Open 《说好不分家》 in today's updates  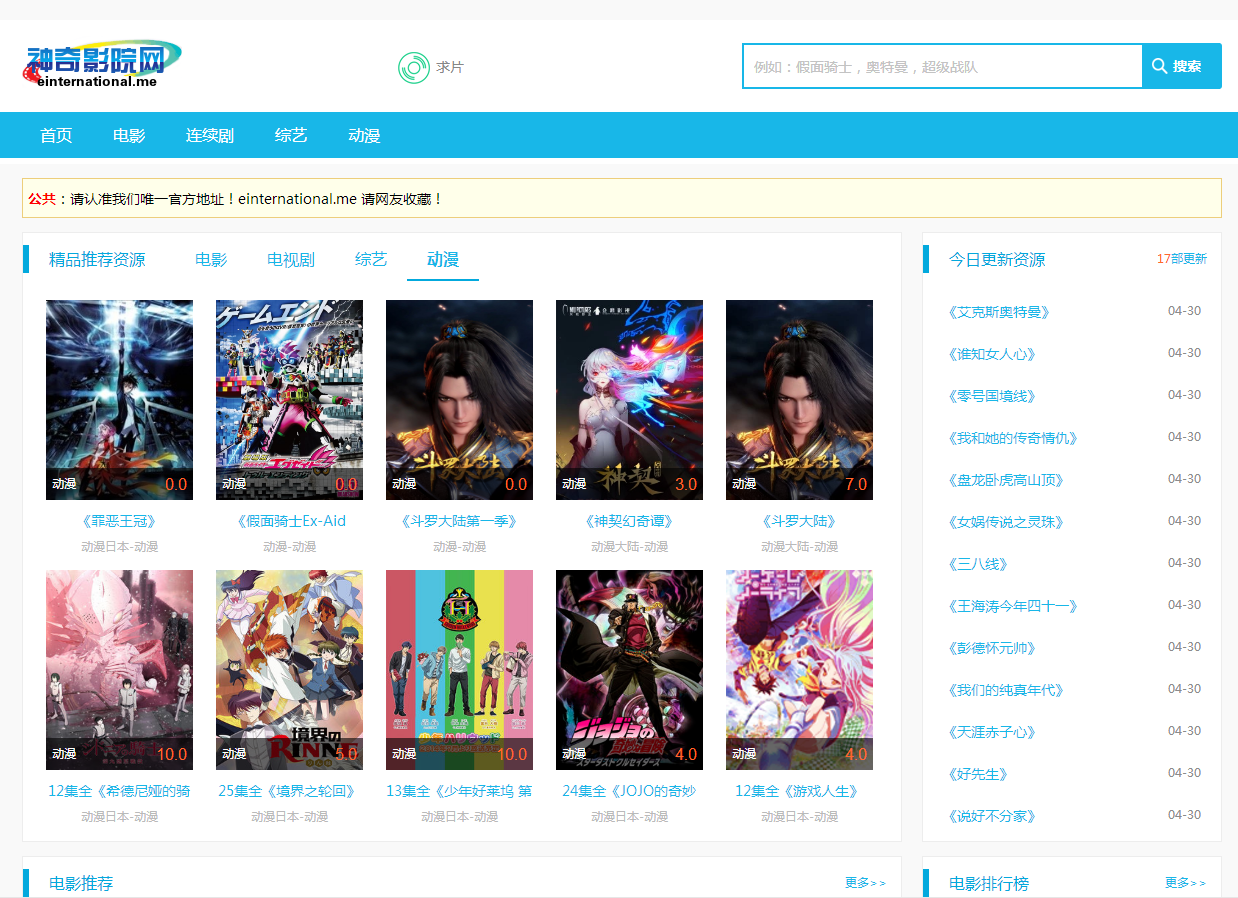pyautogui.click(x=992, y=816)
